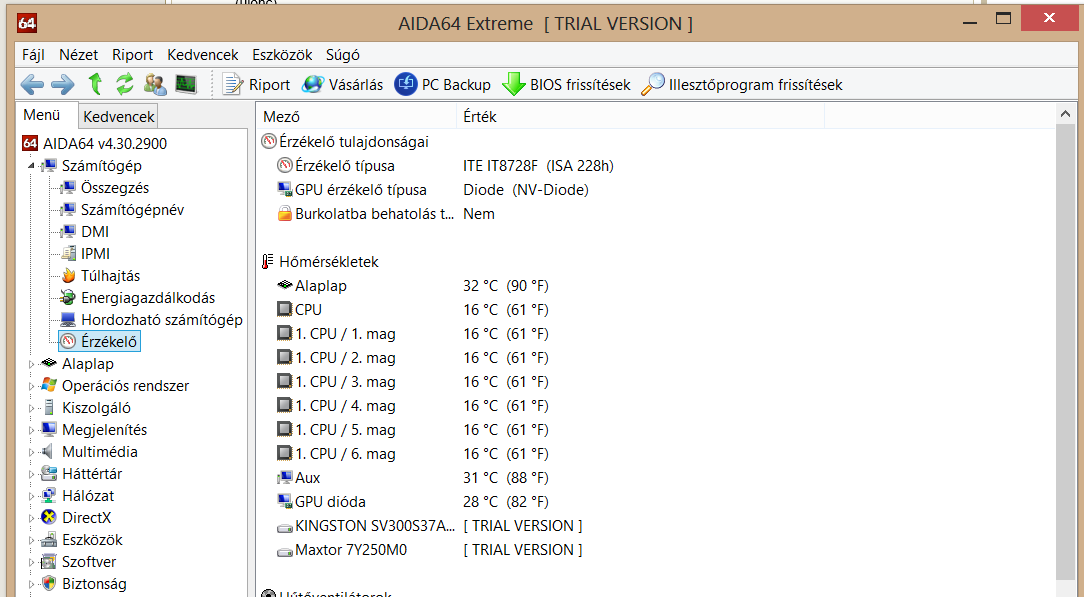The height and width of the screenshot is (597, 1084).
Task: Click the Biztonság shield icon
Action: (x=48, y=584)
